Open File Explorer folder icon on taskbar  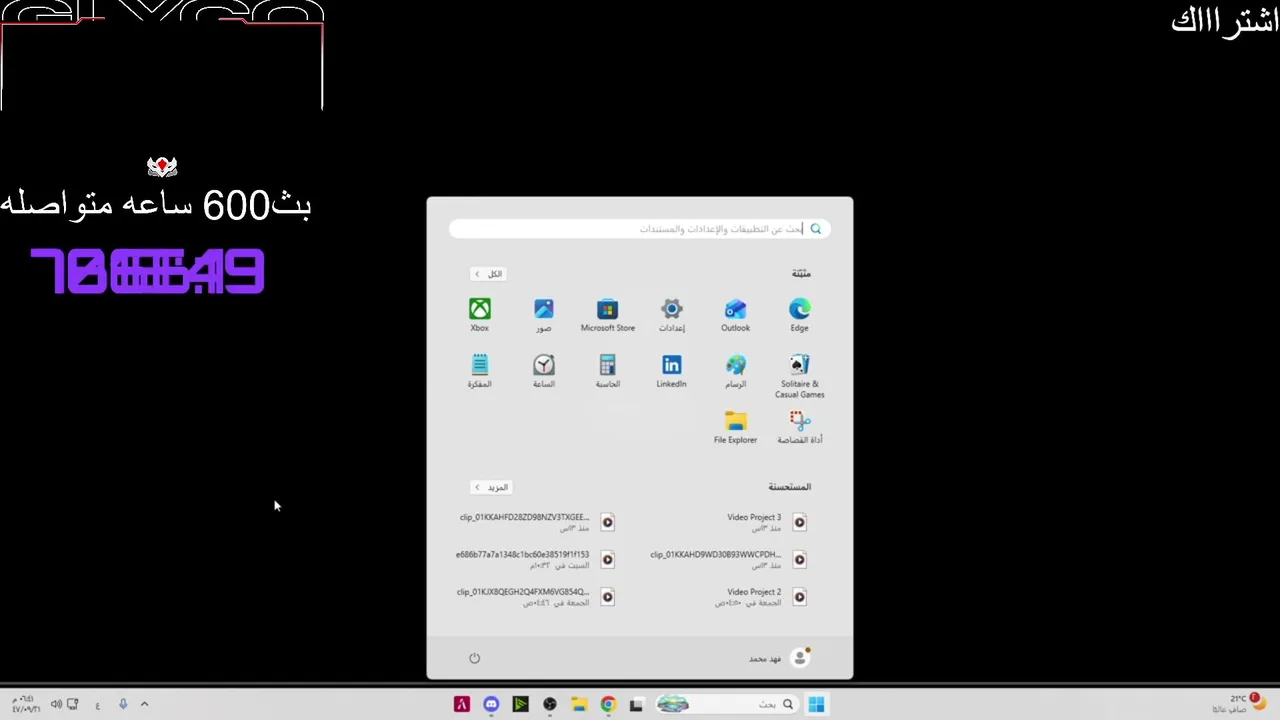579,704
